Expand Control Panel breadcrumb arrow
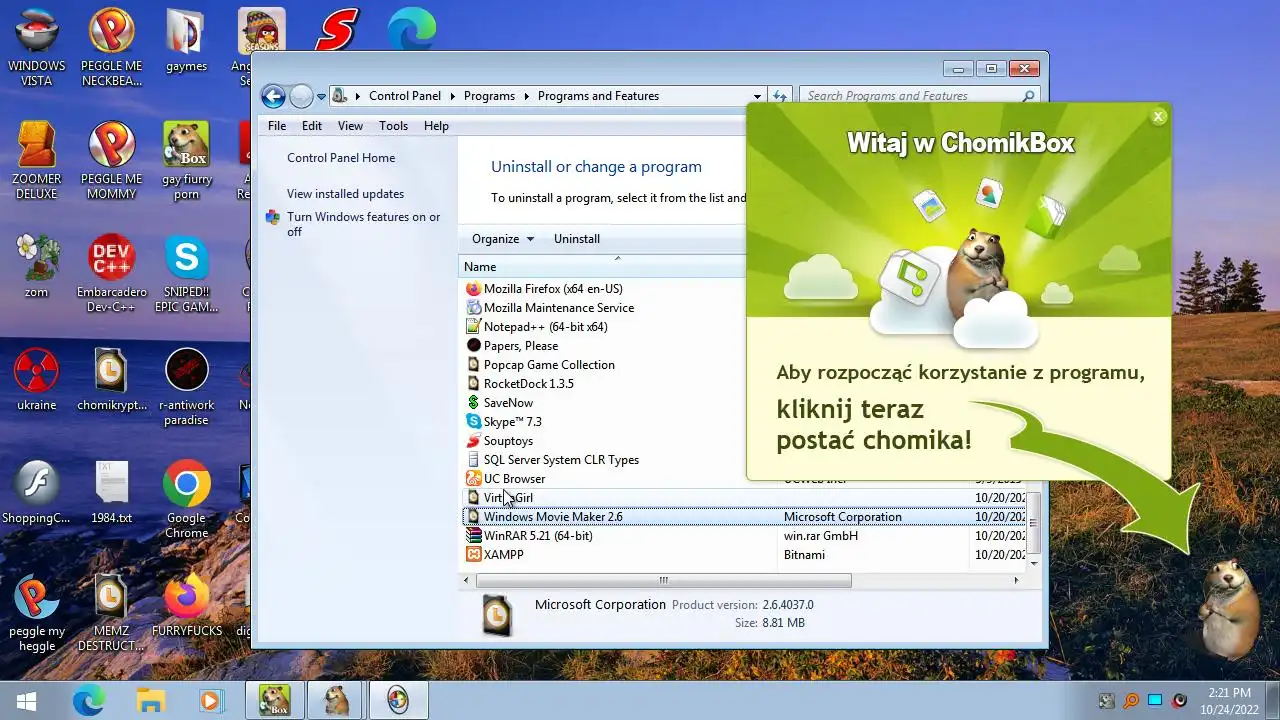1280x720 pixels. [x=452, y=96]
